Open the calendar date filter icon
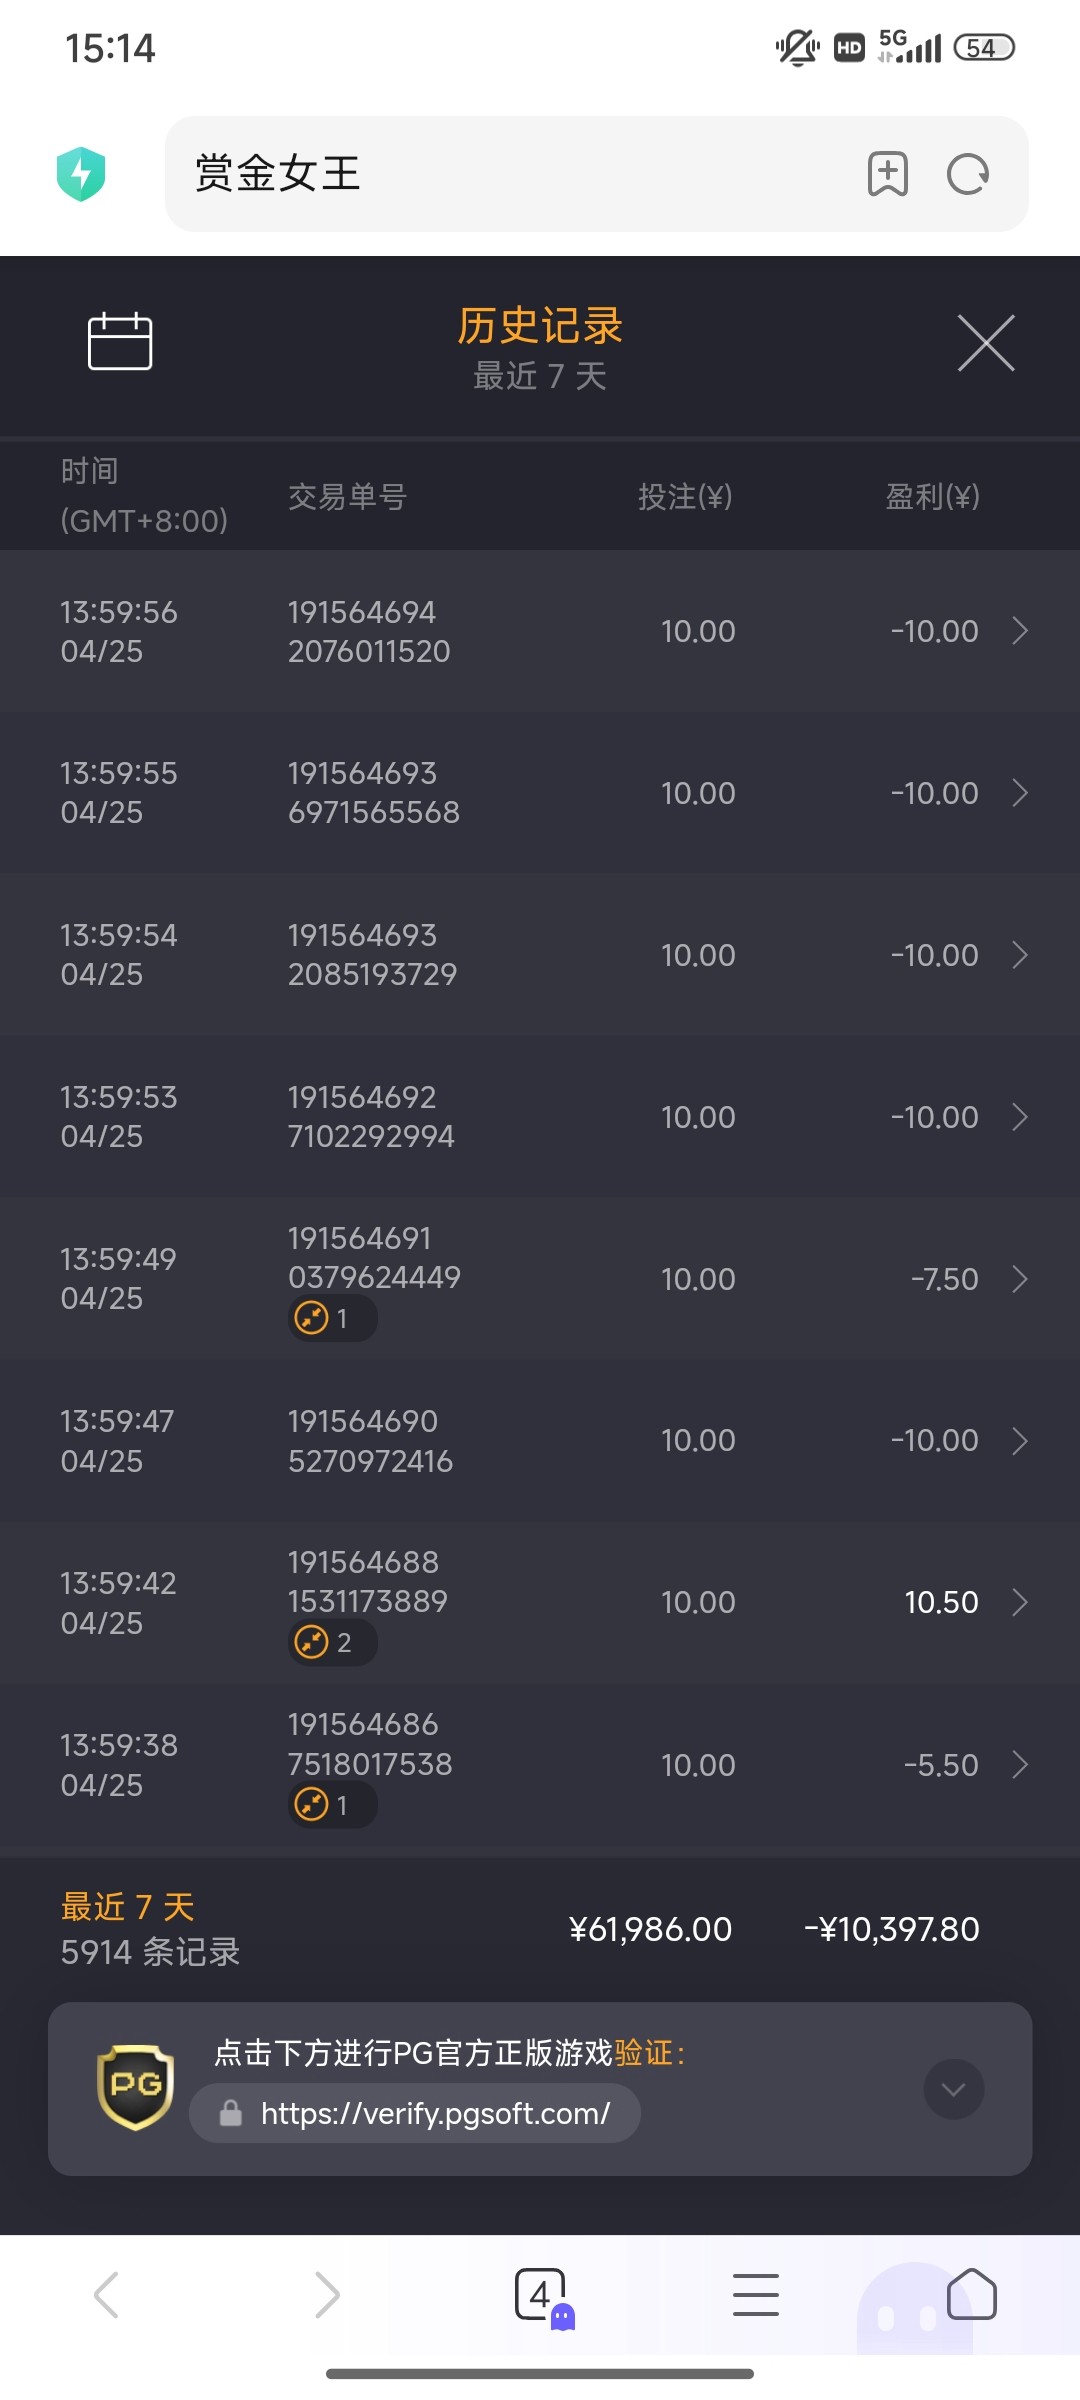This screenshot has width=1080, height=2400. coord(120,341)
